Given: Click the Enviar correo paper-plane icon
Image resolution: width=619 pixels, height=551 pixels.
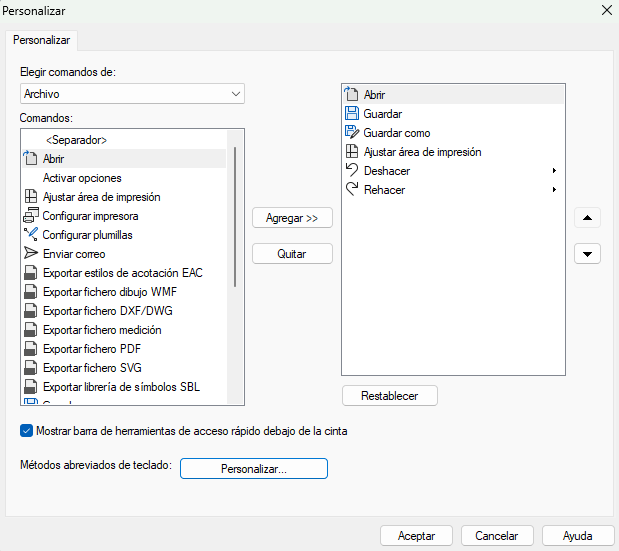Looking at the screenshot, I should (x=31, y=253).
